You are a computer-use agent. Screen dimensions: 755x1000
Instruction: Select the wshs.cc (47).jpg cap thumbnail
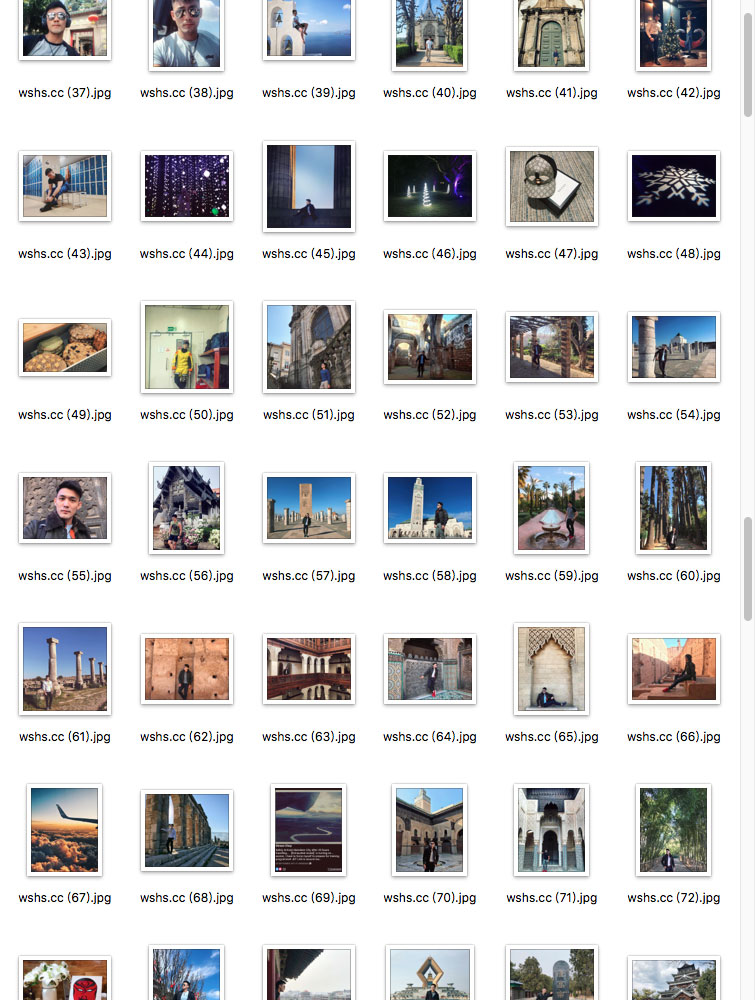tap(552, 186)
